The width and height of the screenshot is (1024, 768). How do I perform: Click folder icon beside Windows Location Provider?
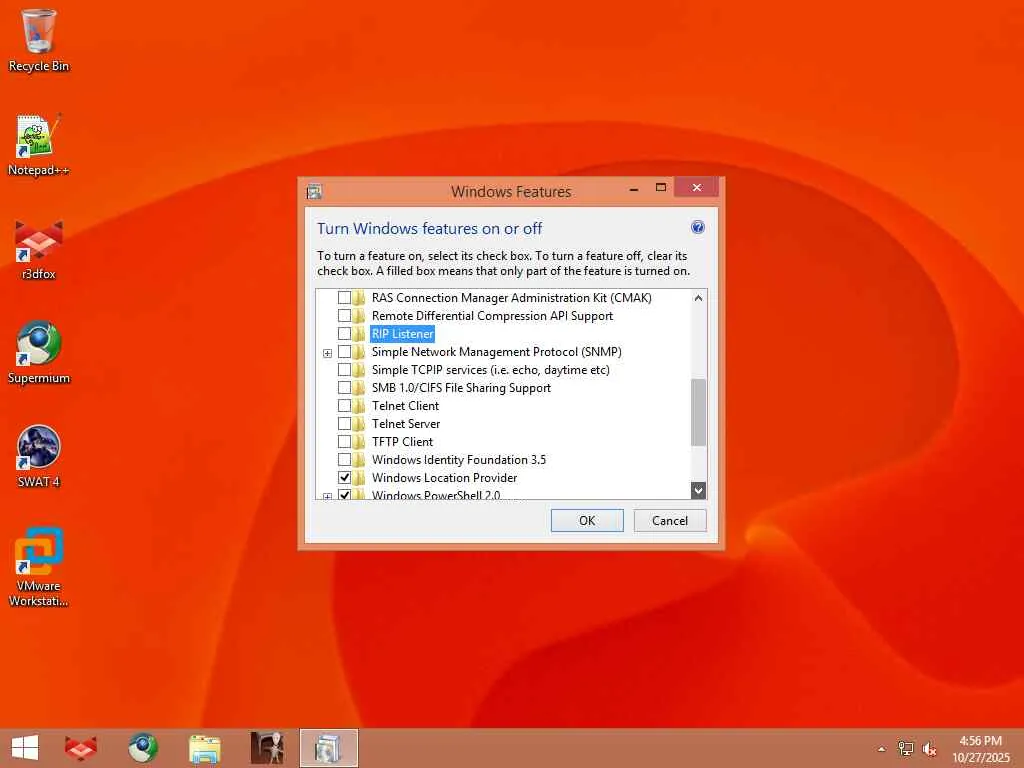pyautogui.click(x=359, y=477)
